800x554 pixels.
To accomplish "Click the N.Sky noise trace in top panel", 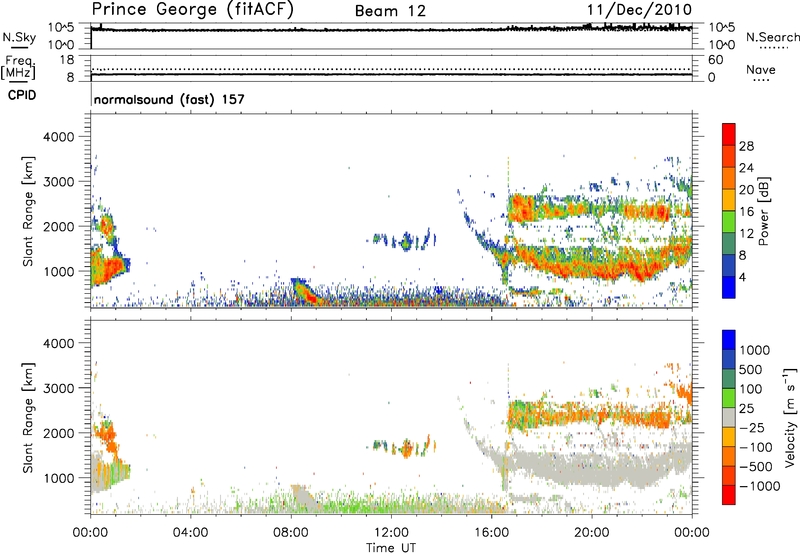I will click(x=391, y=30).
